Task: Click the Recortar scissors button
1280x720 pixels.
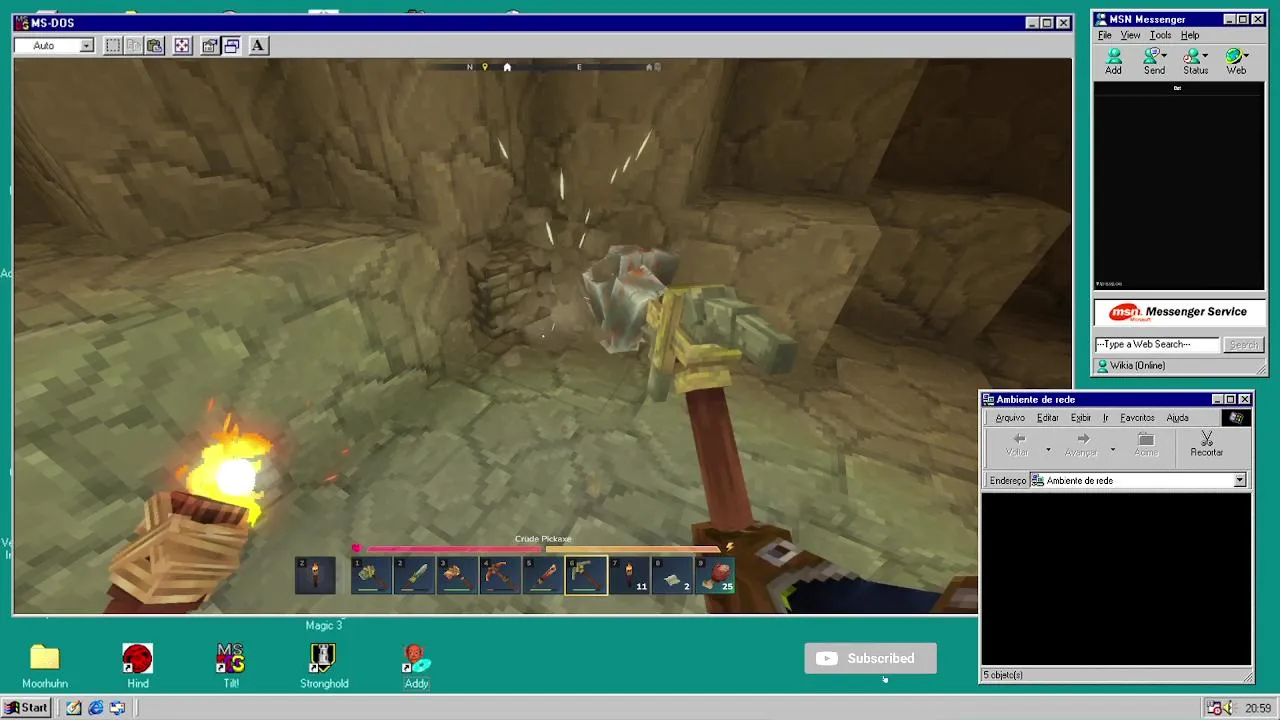Action: [1206, 445]
